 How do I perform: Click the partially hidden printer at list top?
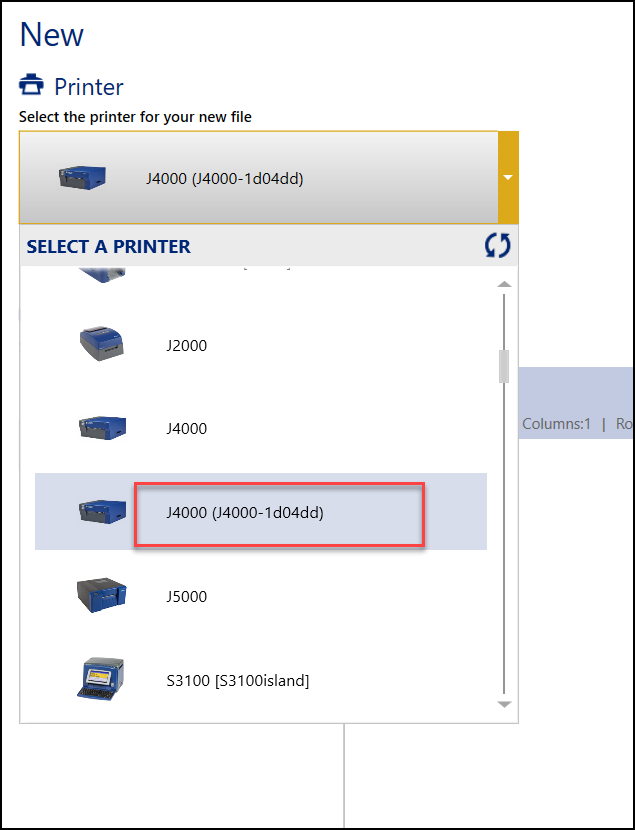(102, 275)
